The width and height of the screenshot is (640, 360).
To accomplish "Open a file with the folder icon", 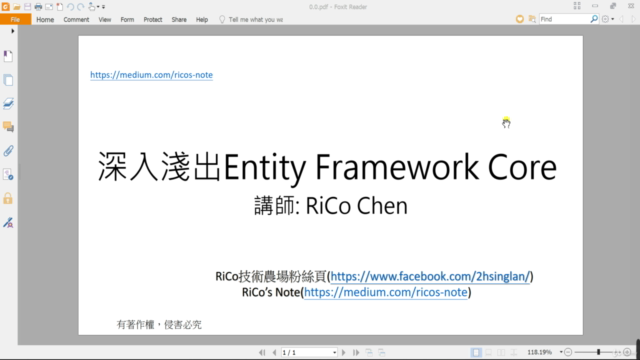I will pyautogui.click(x=16, y=7).
